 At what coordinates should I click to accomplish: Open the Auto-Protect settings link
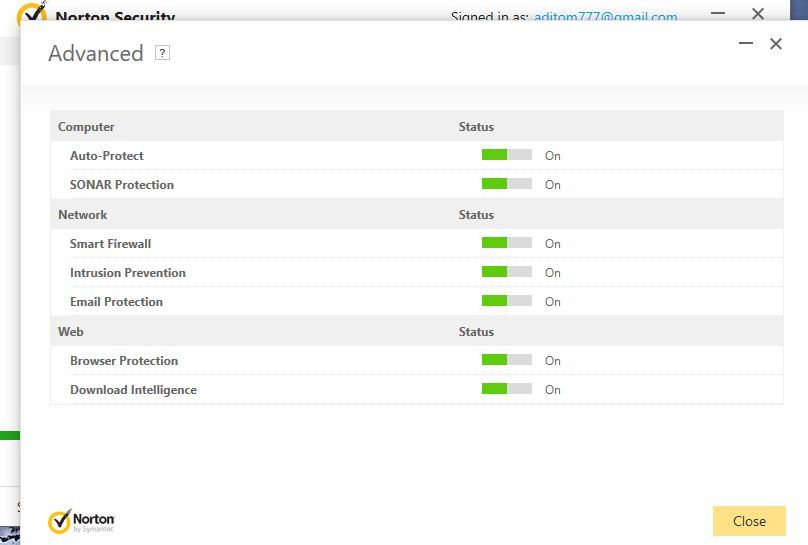coord(107,156)
